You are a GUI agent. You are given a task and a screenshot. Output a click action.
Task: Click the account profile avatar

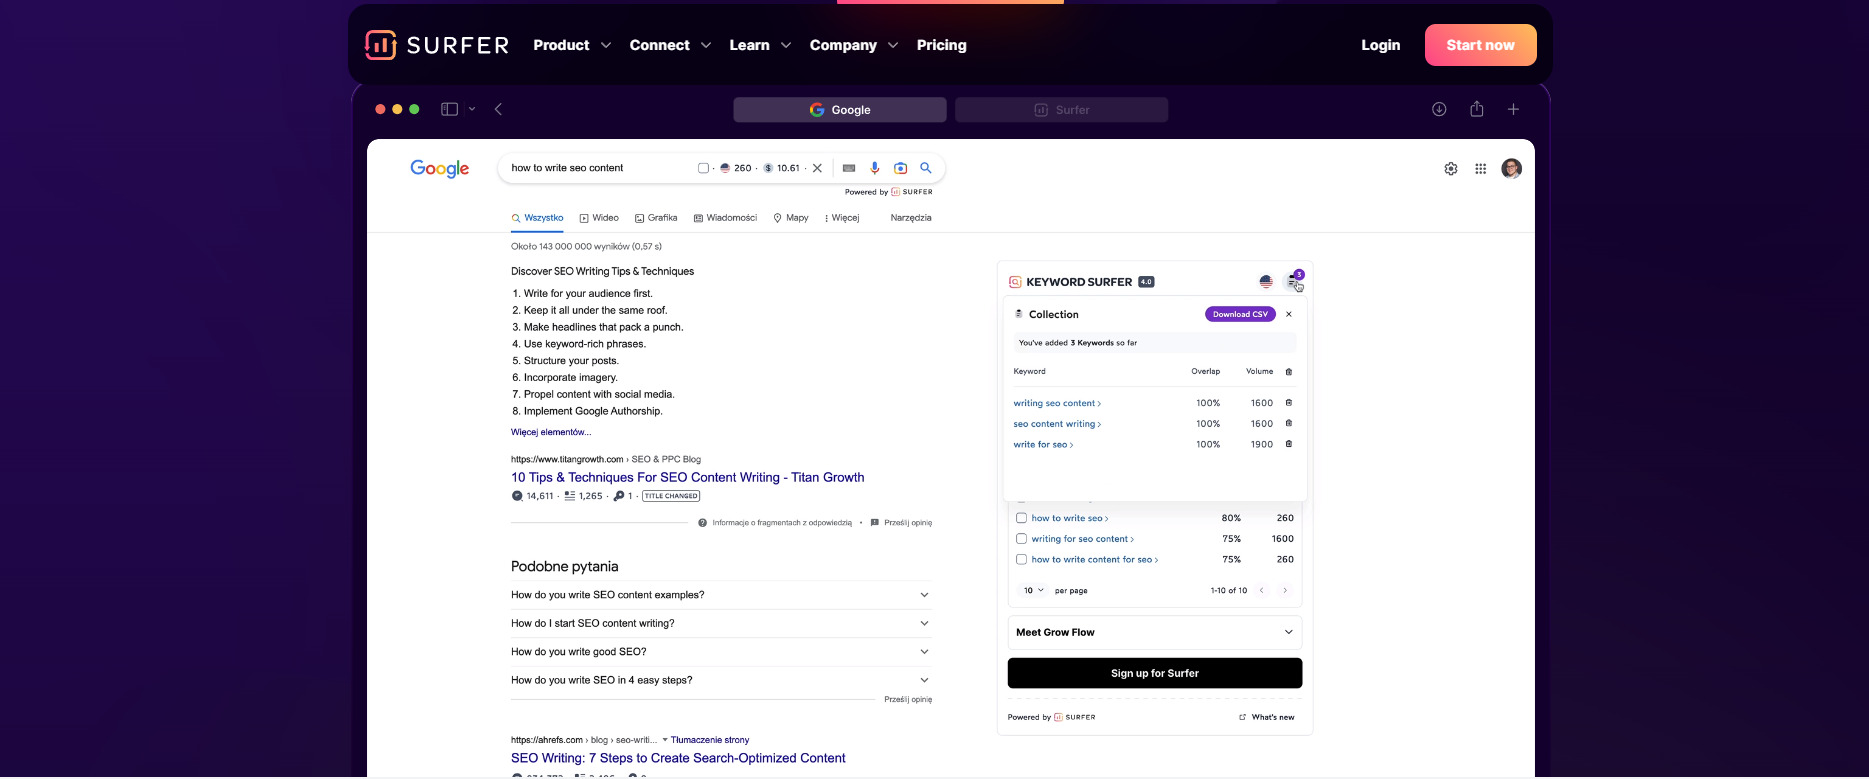[x=1512, y=168]
